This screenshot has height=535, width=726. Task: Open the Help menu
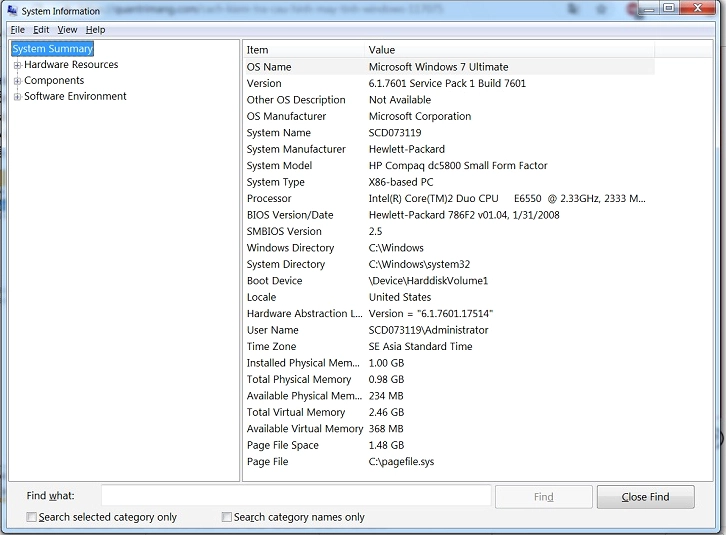95,30
